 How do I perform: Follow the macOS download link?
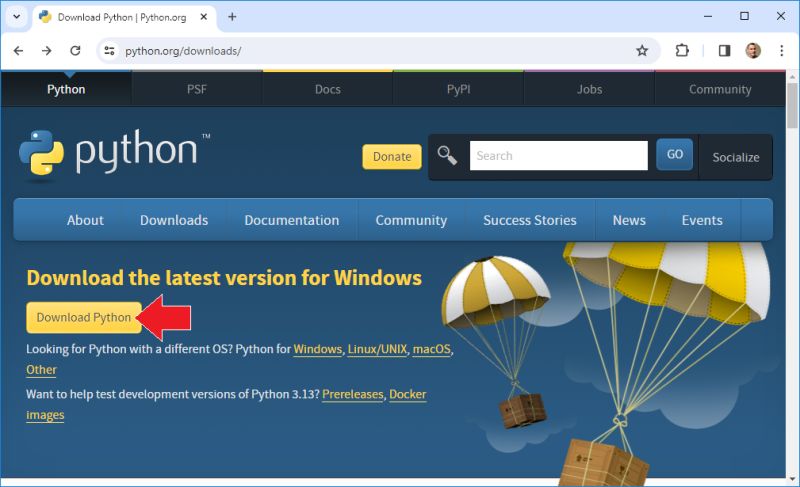(432, 349)
